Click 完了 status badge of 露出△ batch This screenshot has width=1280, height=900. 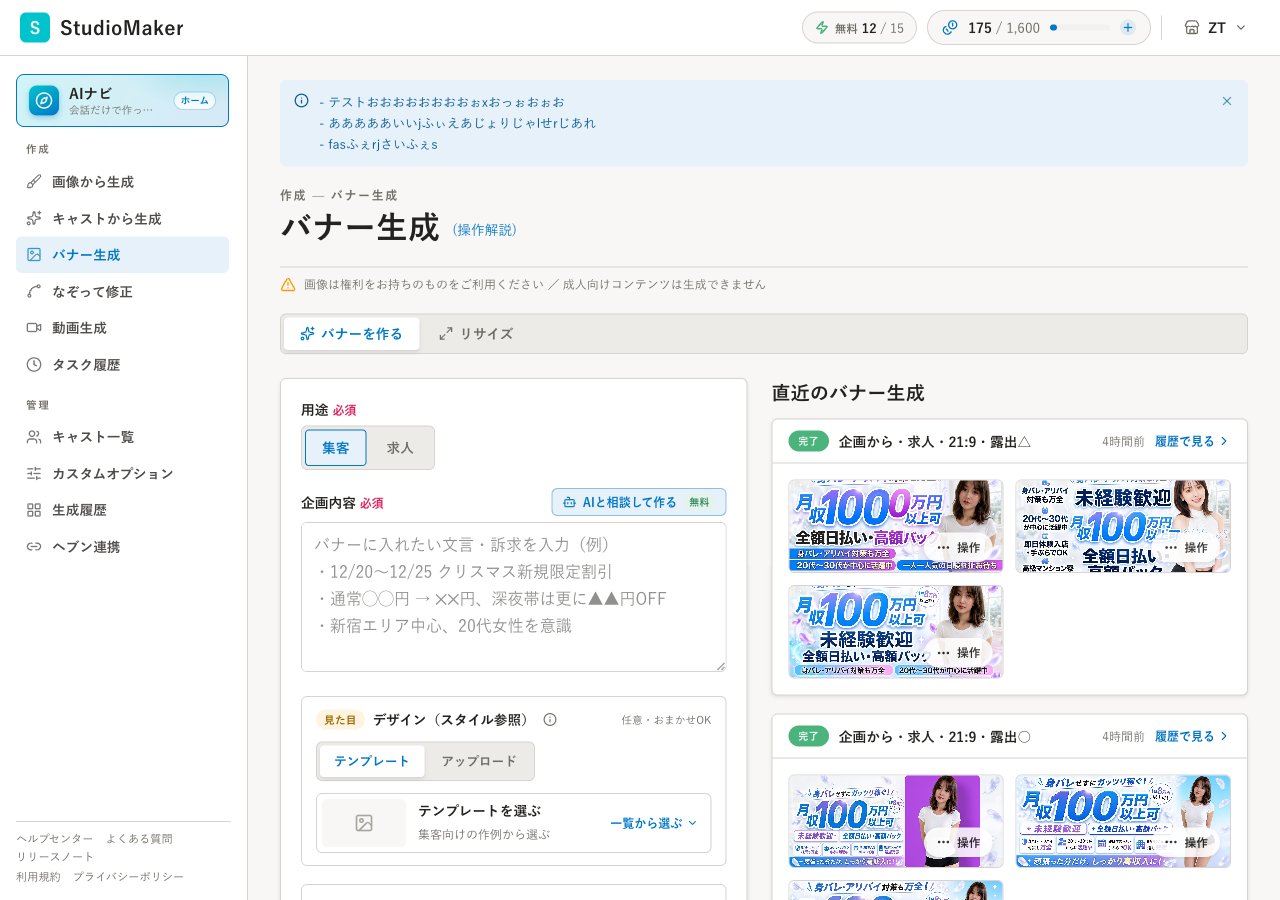[x=809, y=441]
